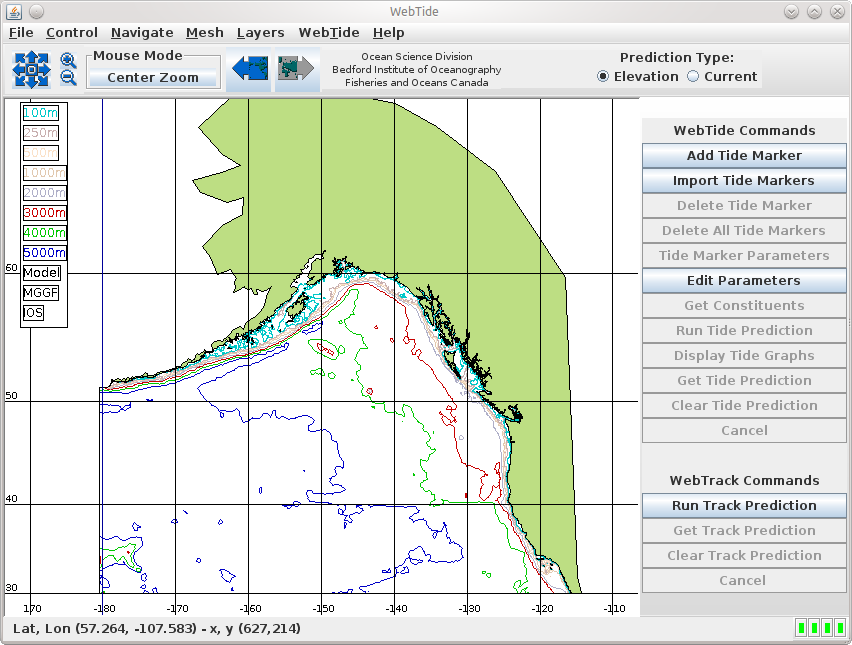
Task: Toggle the Model legend entry
Action: [41, 273]
